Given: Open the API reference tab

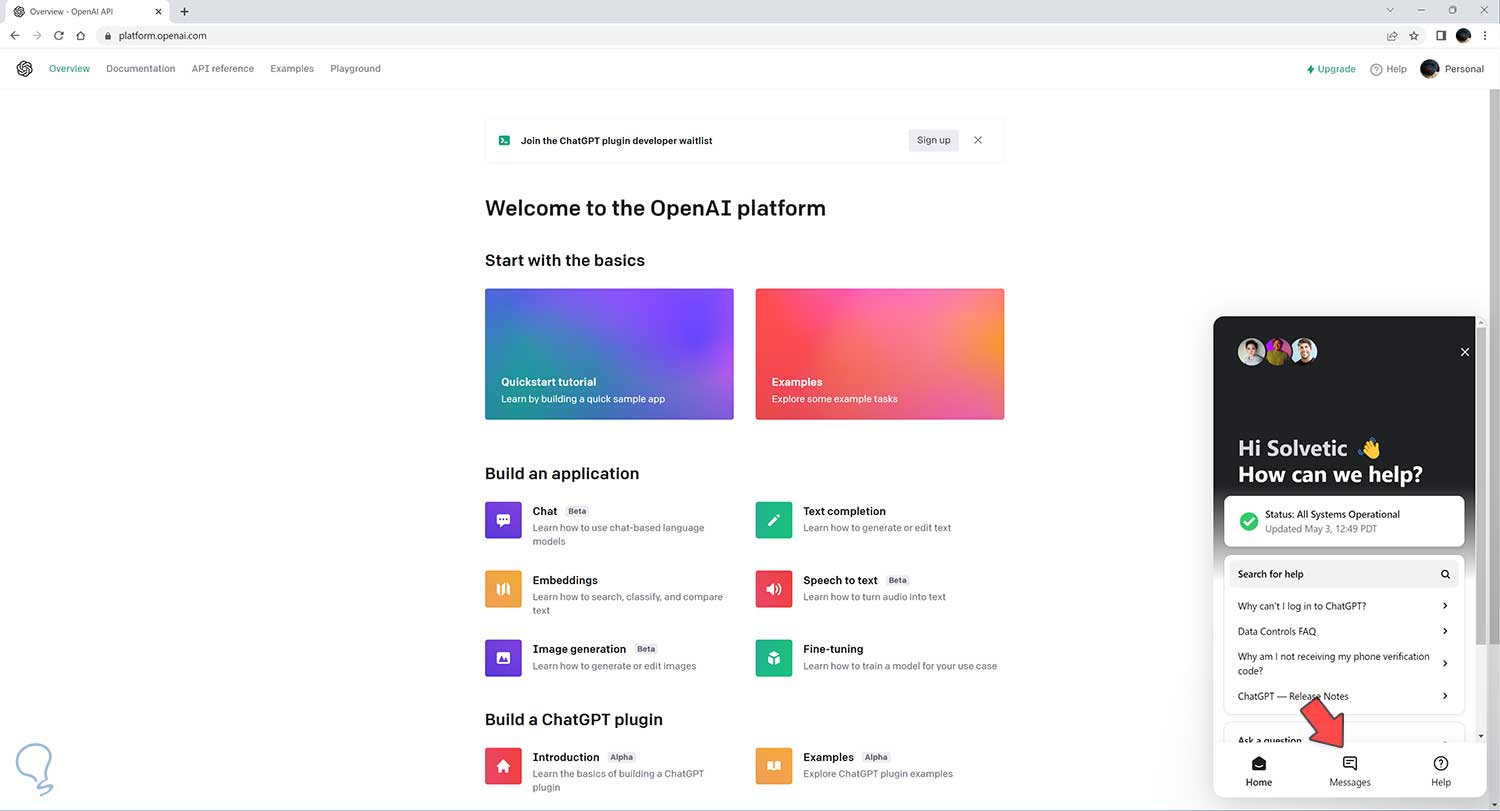Looking at the screenshot, I should pos(223,69).
